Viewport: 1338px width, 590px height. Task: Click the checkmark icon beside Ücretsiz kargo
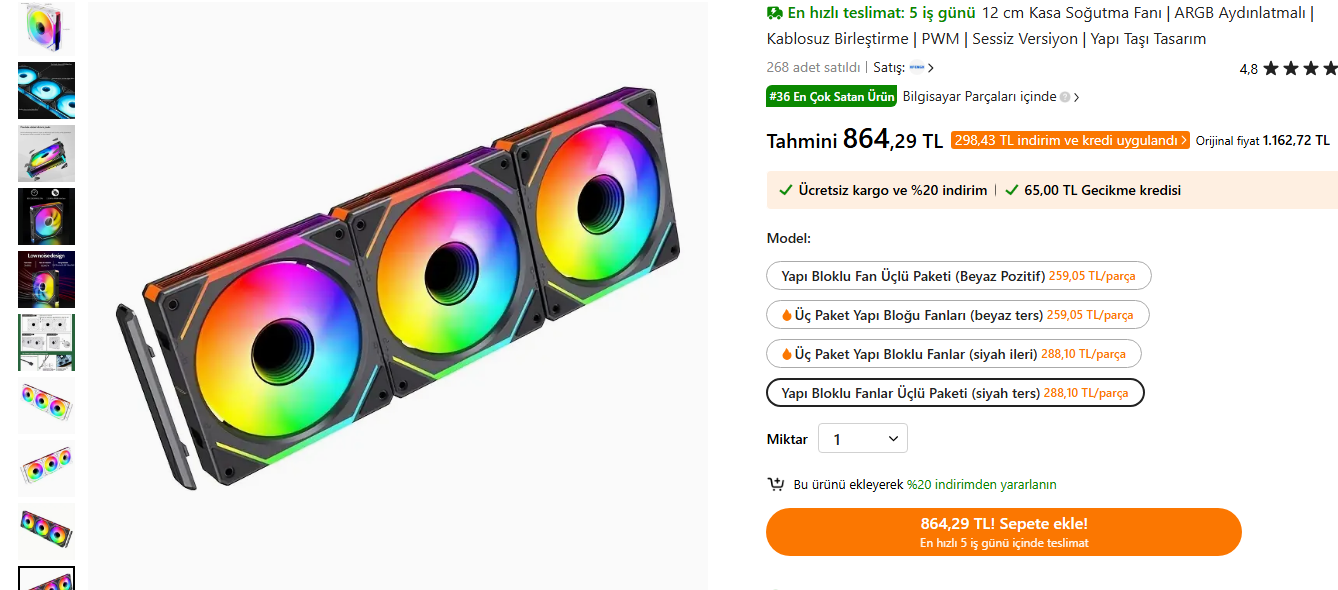[785, 190]
